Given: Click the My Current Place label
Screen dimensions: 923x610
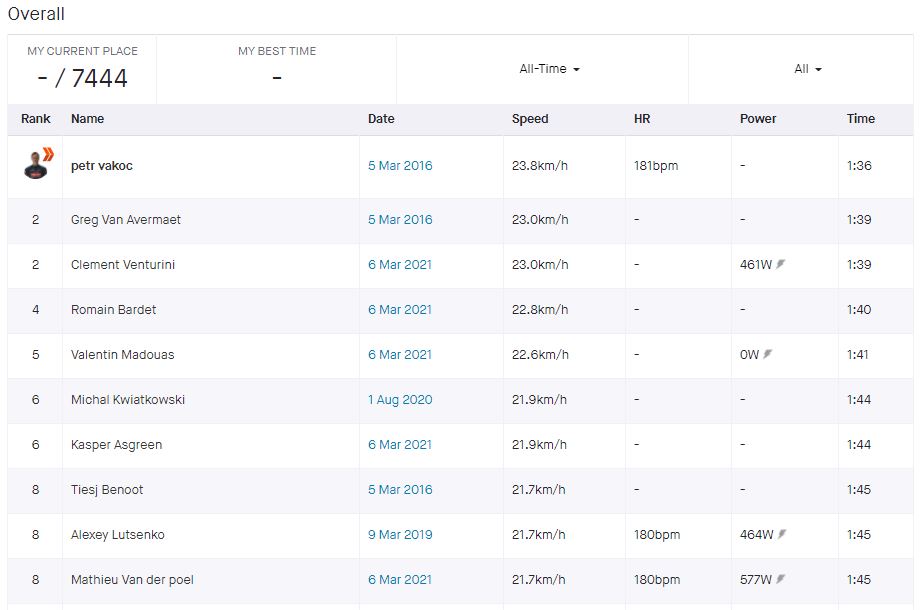Looking at the screenshot, I should [82, 51].
